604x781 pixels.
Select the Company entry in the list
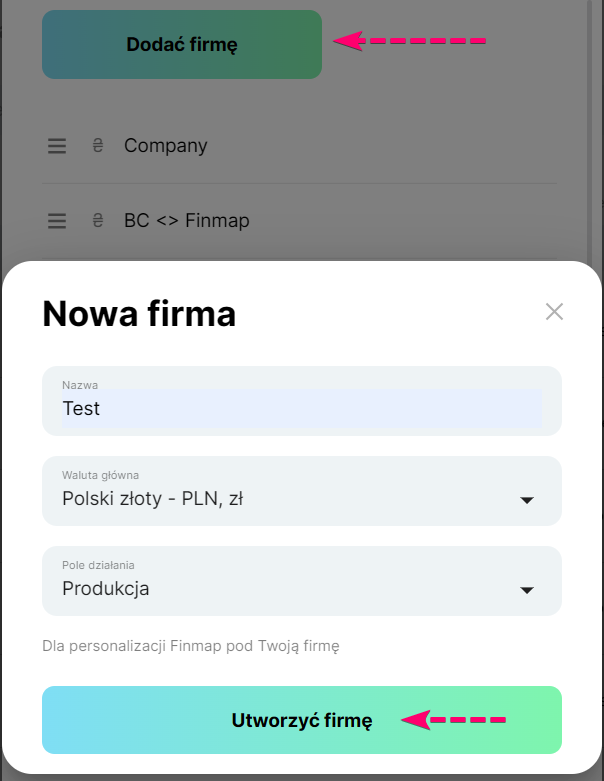click(x=166, y=146)
